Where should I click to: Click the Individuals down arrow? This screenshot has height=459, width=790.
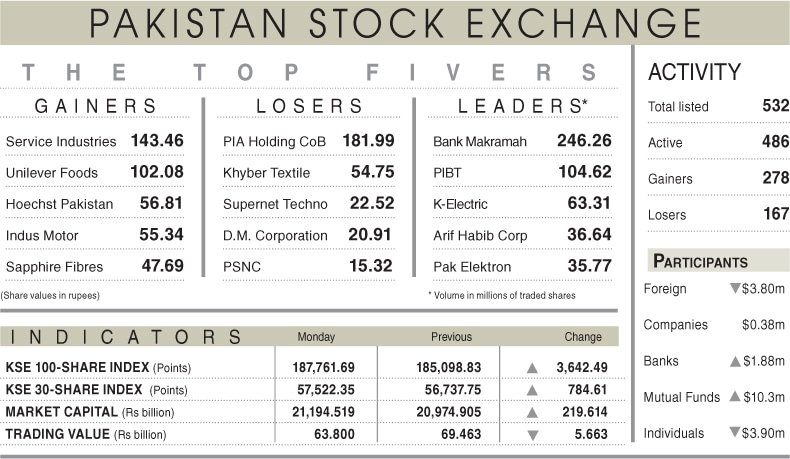(x=735, y=433)
